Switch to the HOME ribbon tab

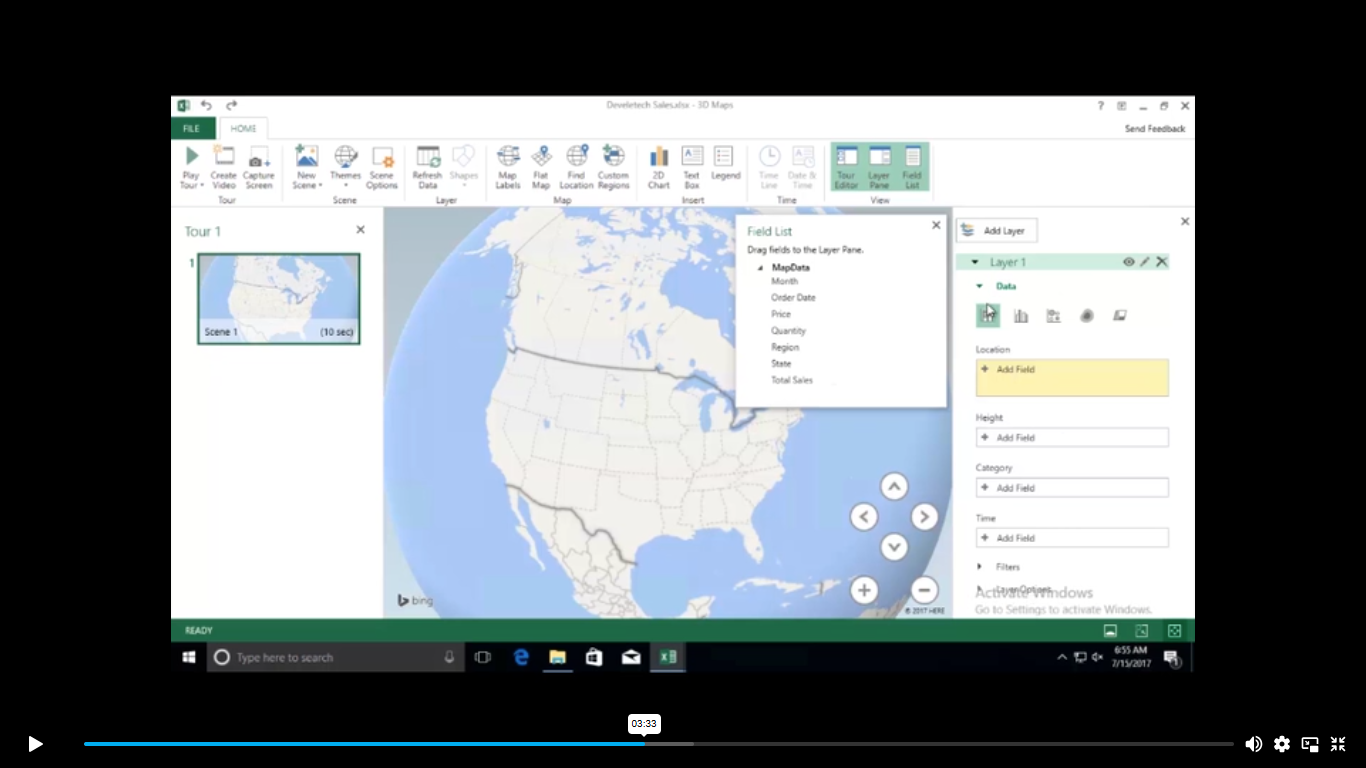pos(243,128)
